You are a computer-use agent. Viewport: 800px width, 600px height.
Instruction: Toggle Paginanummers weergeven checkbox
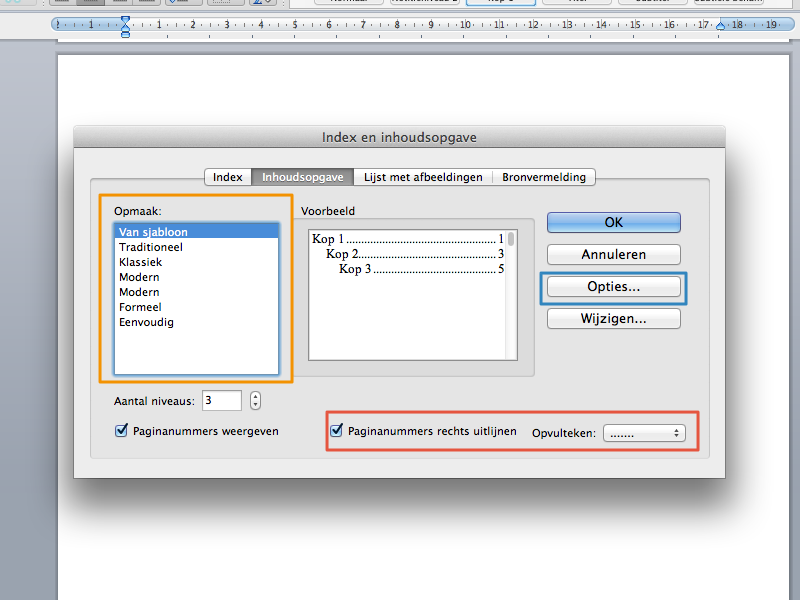(121, 431)
